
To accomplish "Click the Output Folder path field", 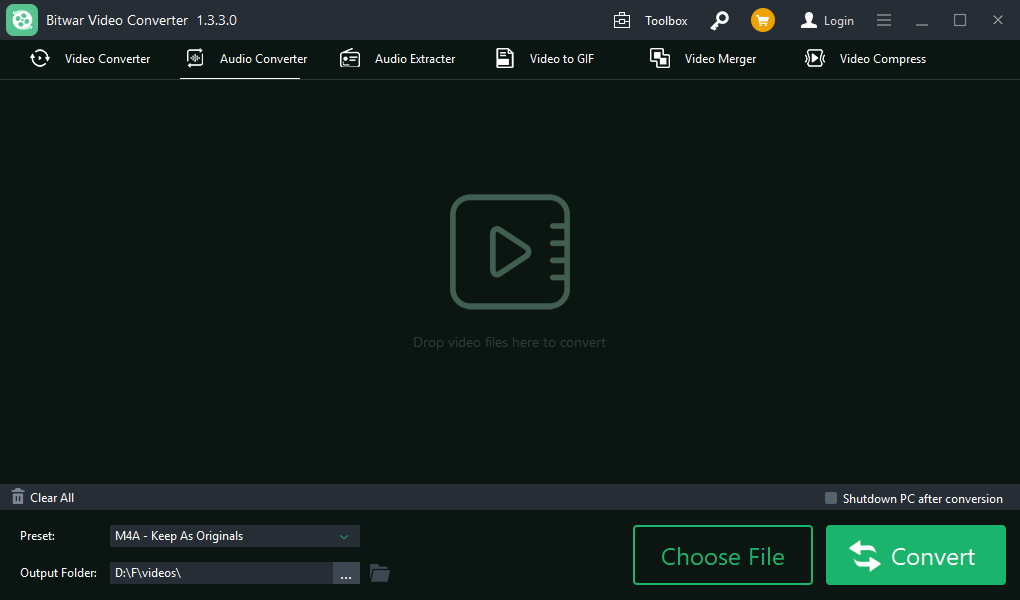I will pyautogui.click(x=221, y=573).
